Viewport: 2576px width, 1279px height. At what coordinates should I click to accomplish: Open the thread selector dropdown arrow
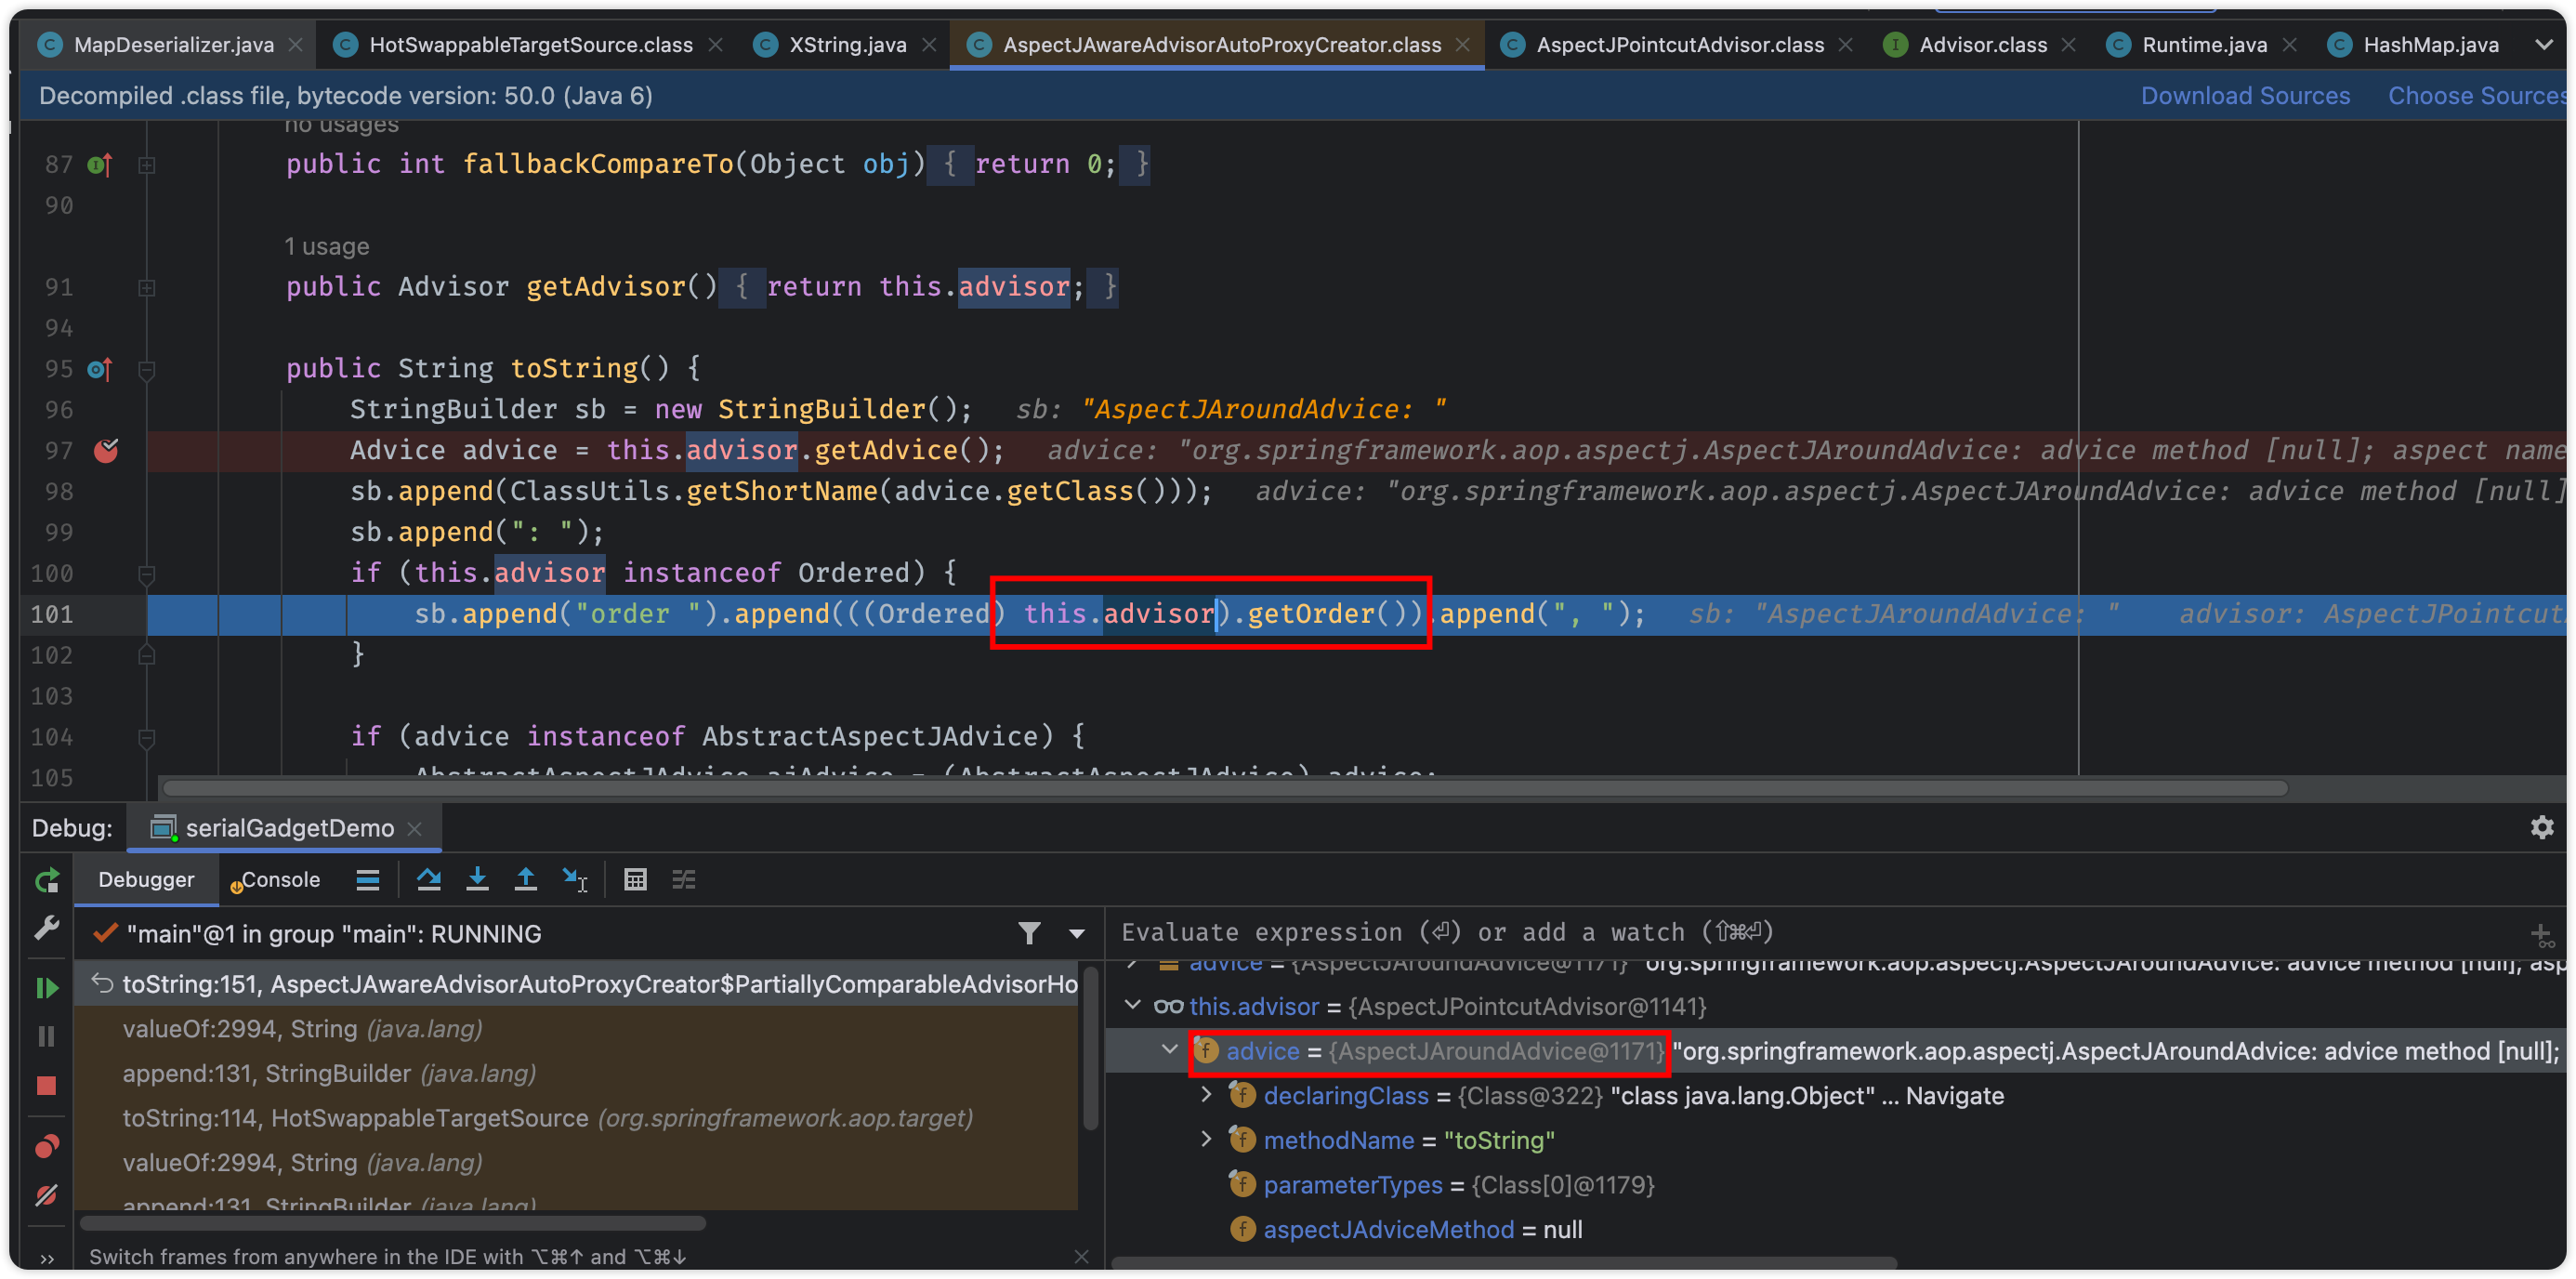pyautogui.click(x=1077, y=934)
